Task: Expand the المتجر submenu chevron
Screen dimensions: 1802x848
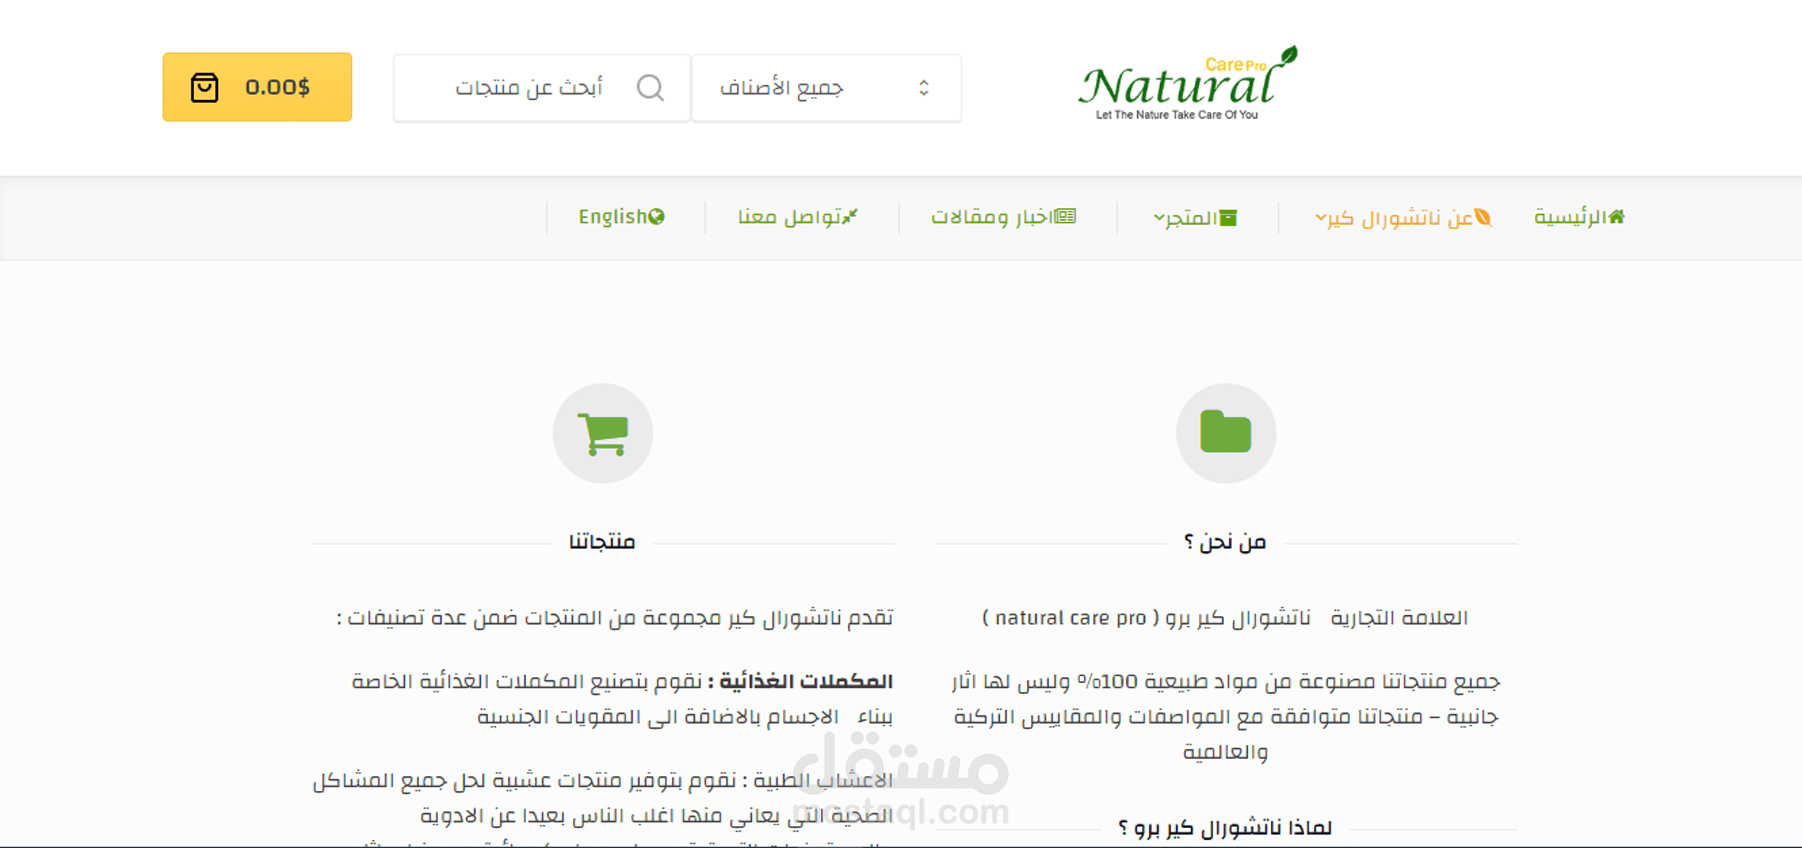Action: [x=1159, y=218]
